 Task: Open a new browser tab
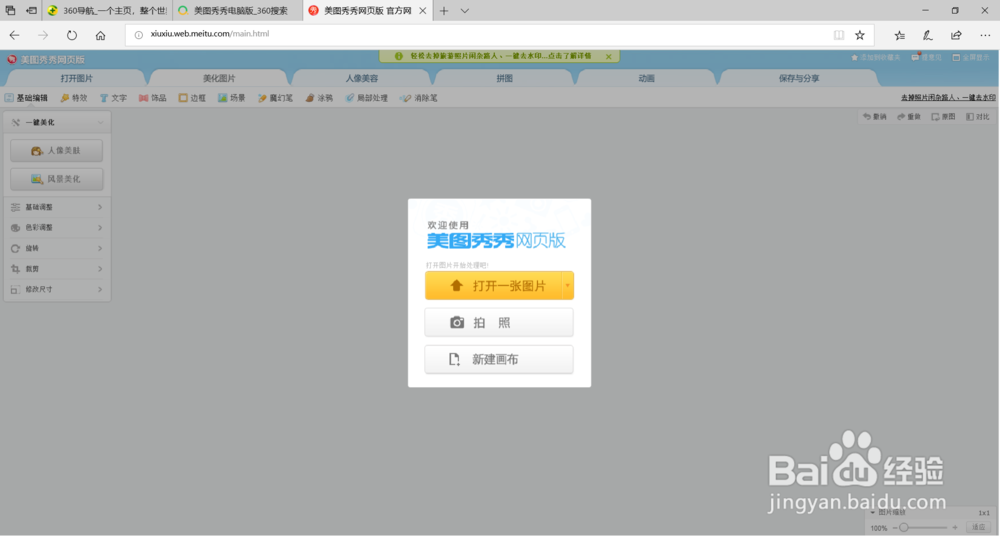tap(444, 11)
